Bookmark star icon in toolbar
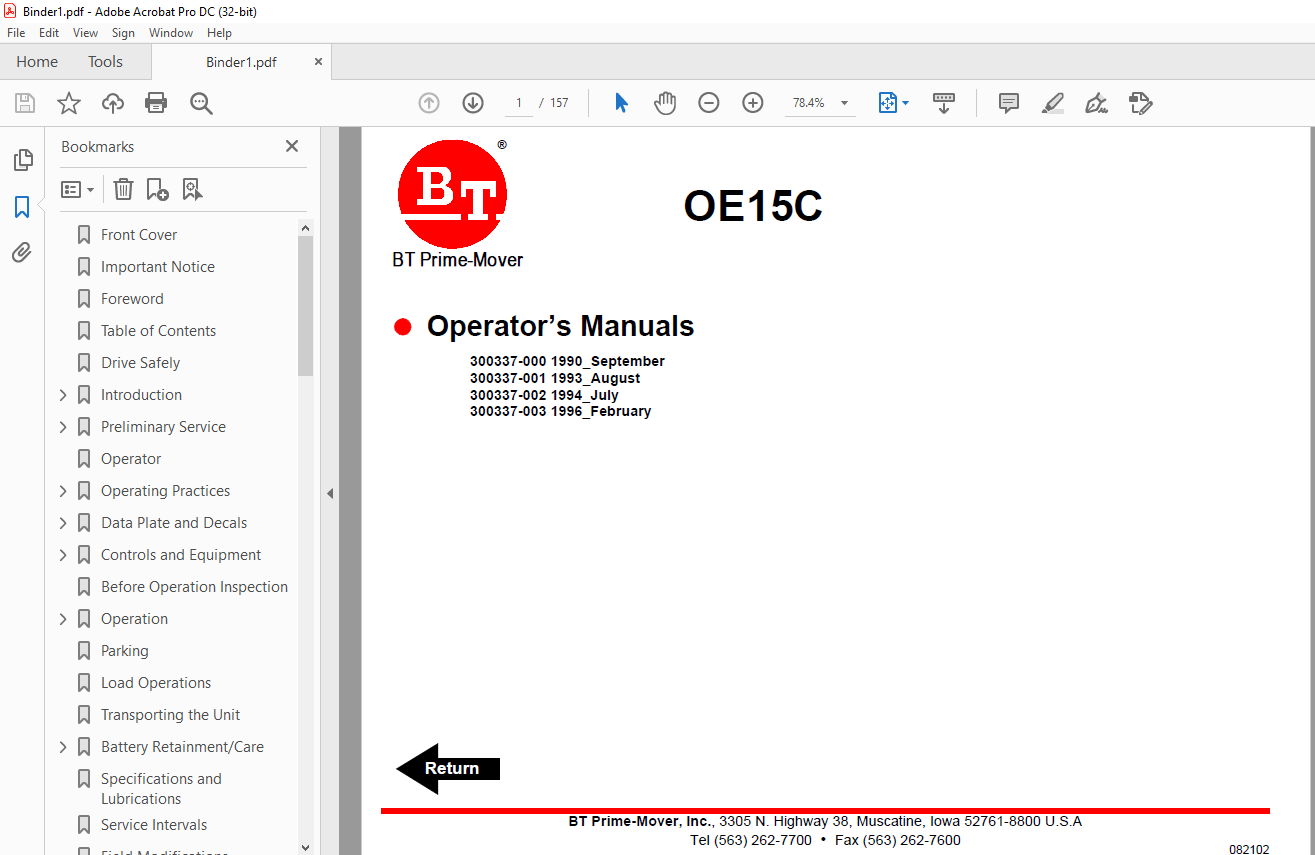This screenshot has height=855, width=1315. (x=69, y=103)
